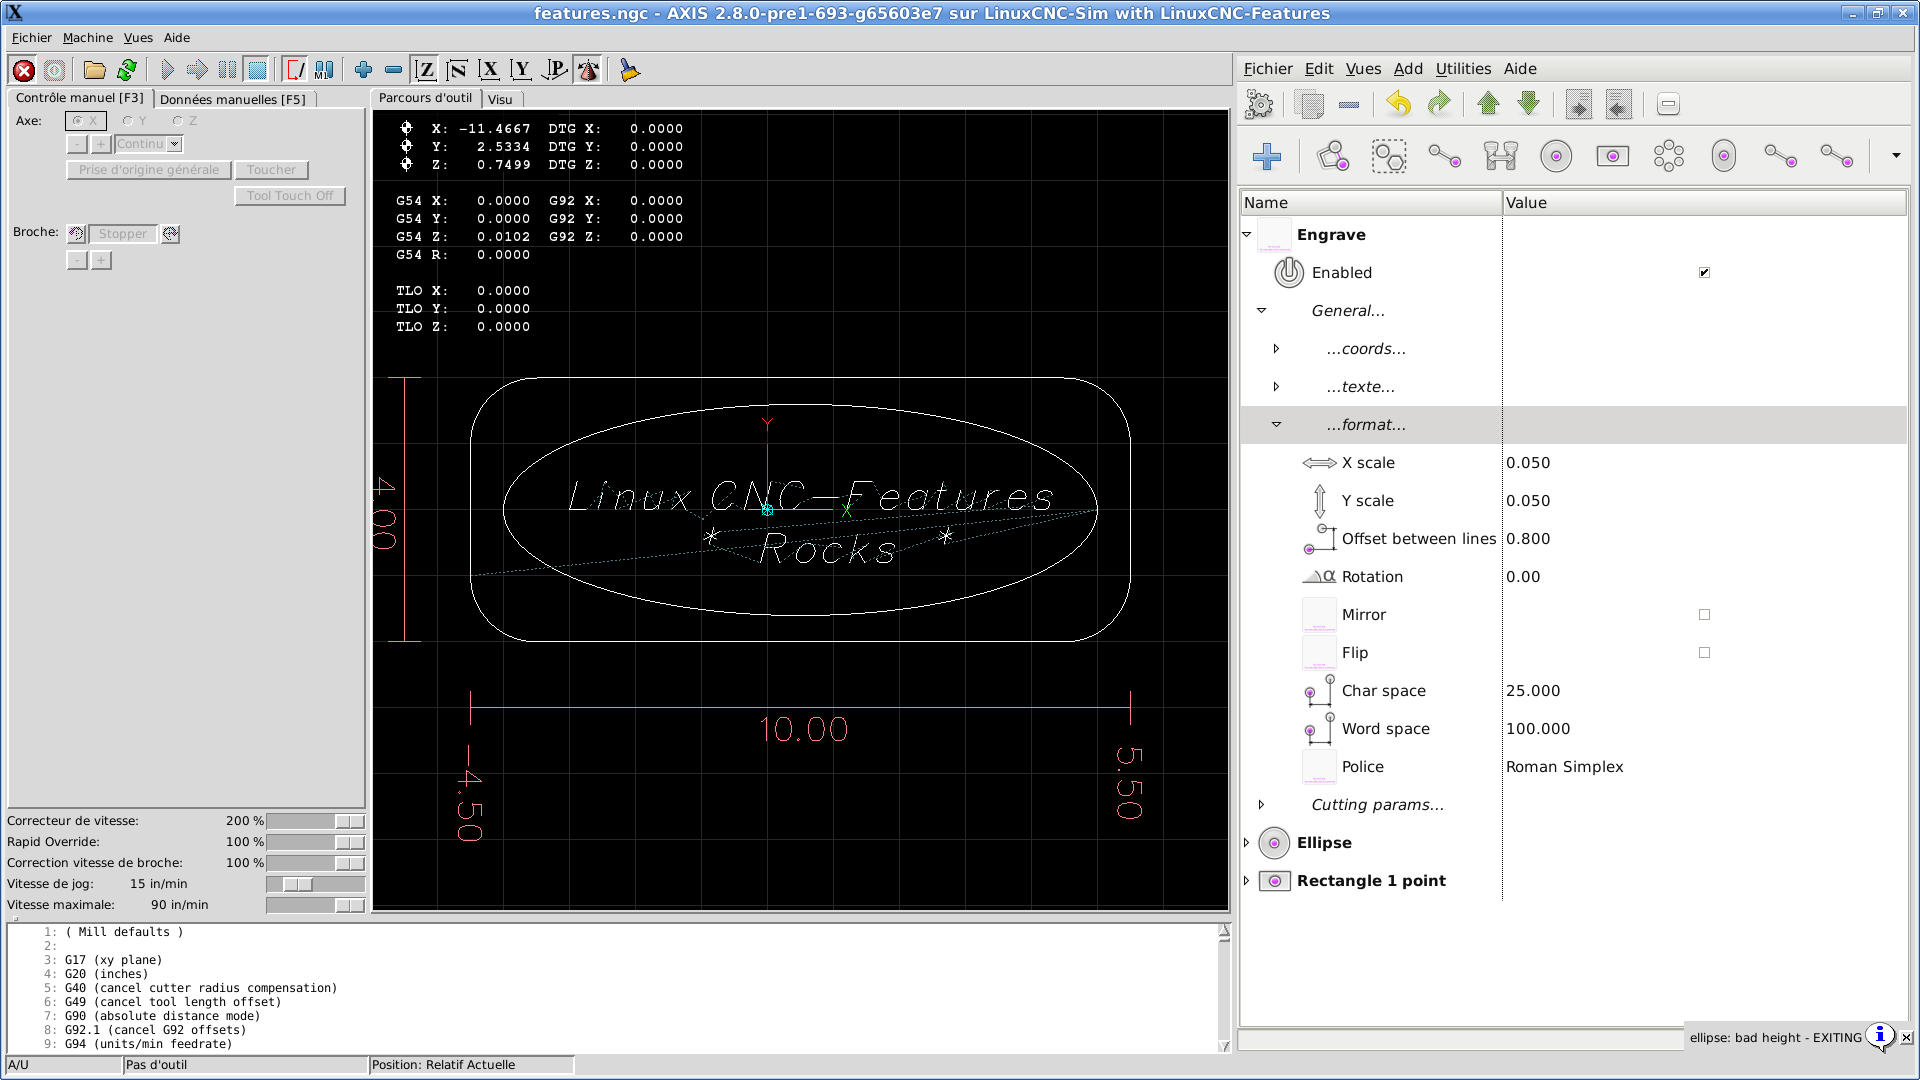Adjust Vitesse de jog slider

315,884
